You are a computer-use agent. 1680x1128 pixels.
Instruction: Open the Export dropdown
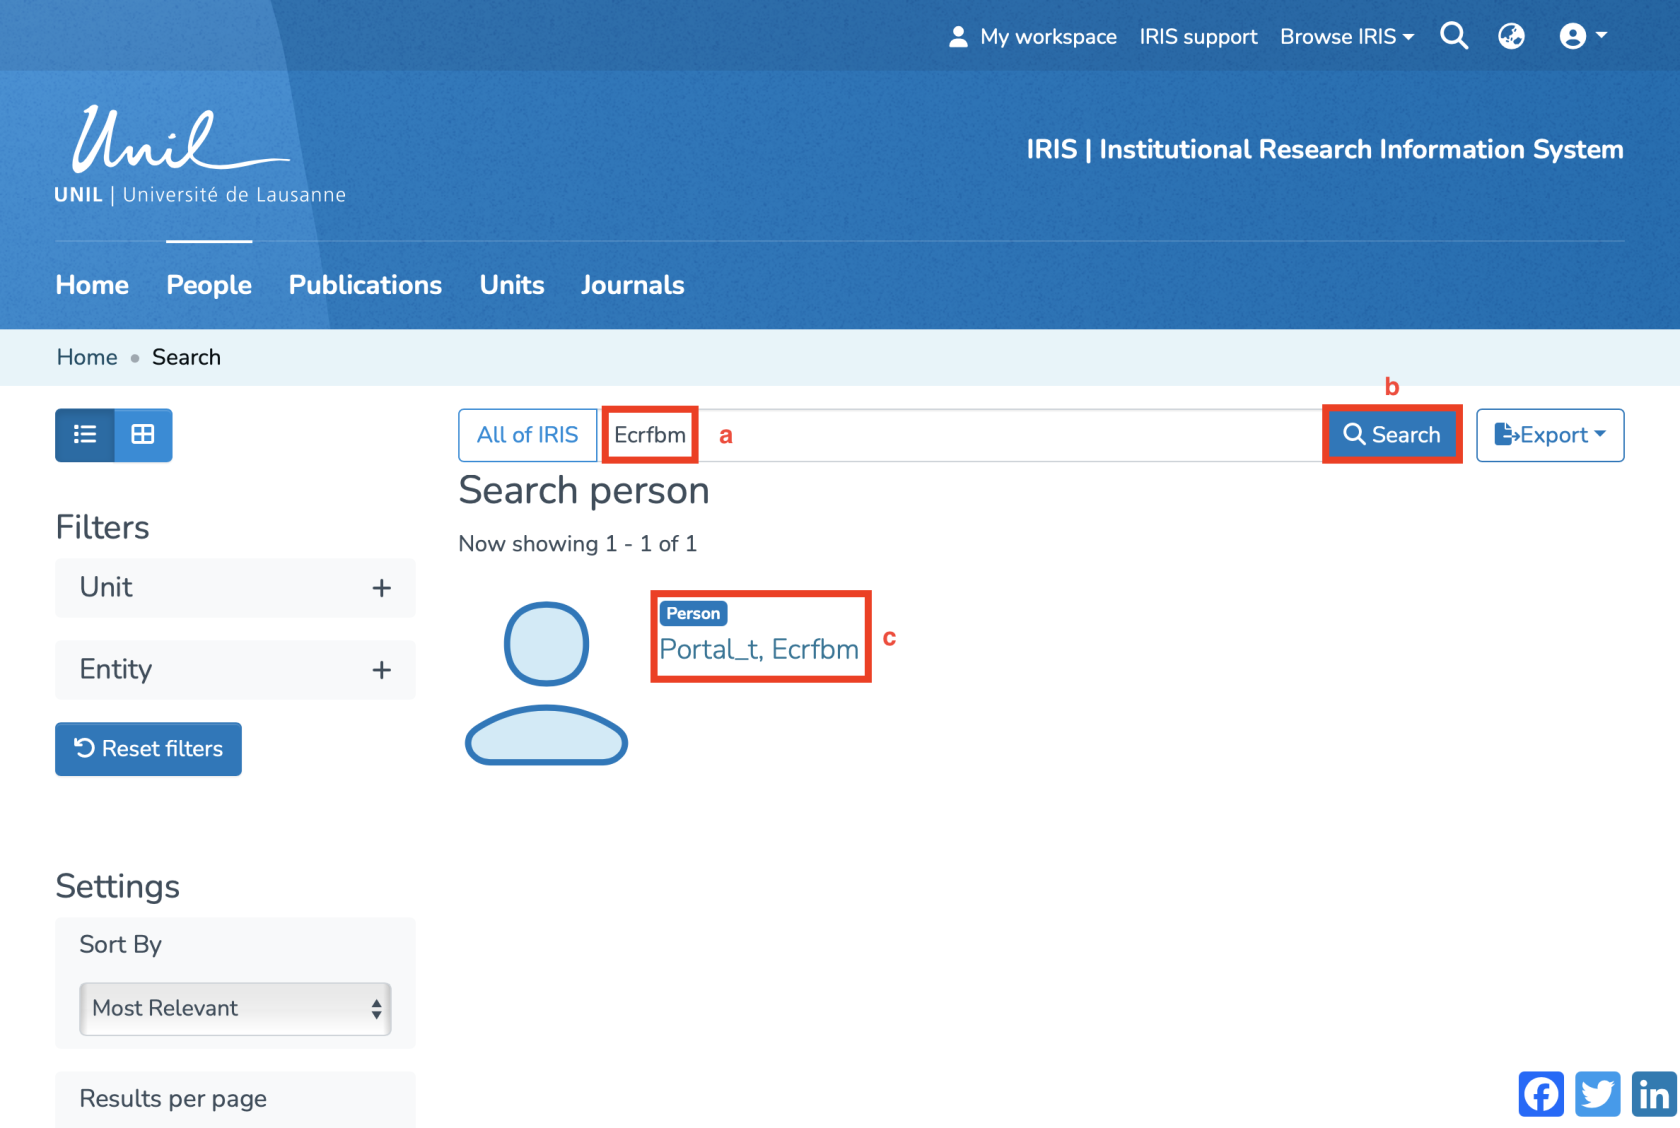(x=1549, y=435)
